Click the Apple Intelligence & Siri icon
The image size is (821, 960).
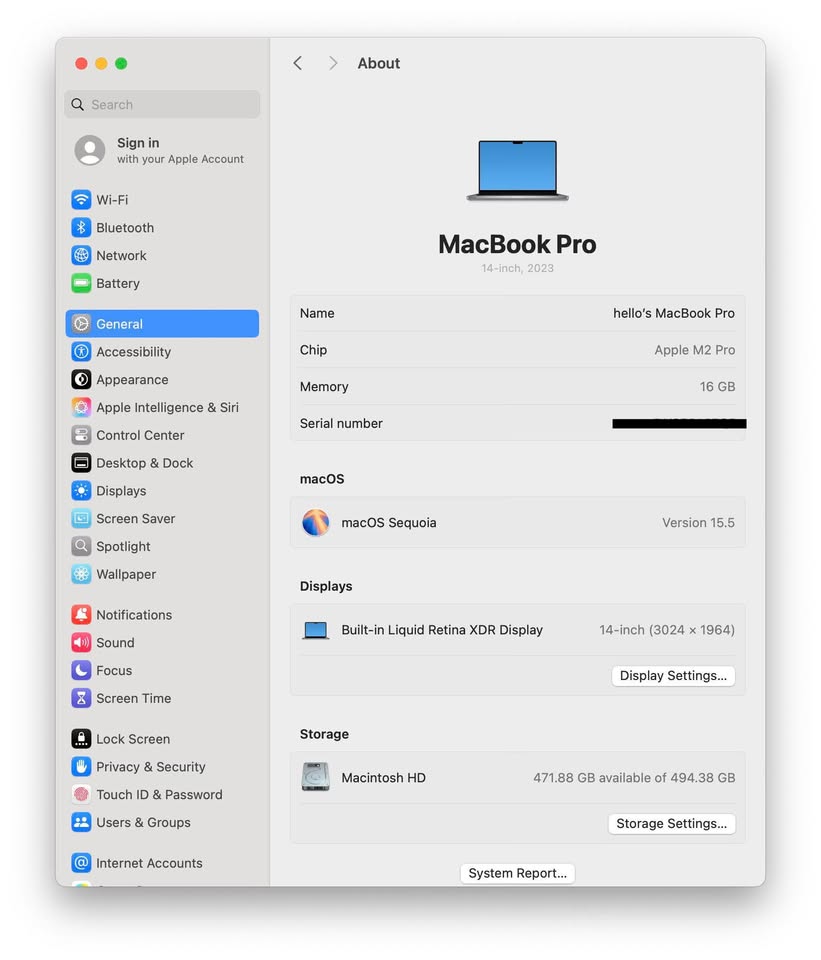81,407
